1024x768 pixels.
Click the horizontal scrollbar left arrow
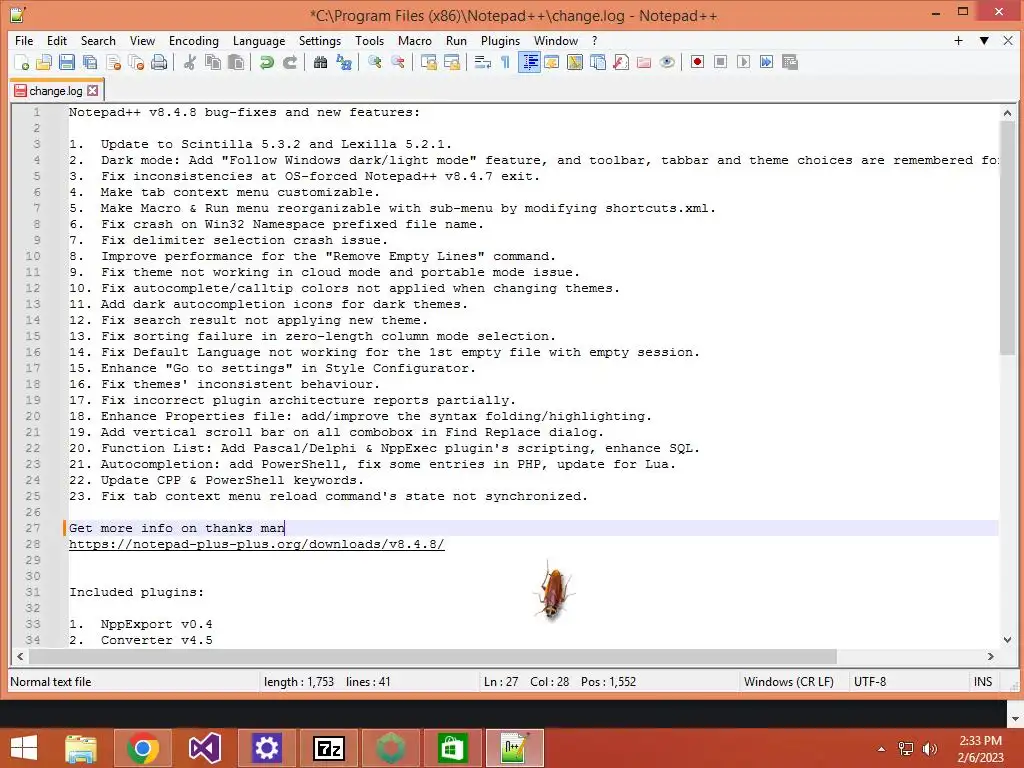[20, 656]
